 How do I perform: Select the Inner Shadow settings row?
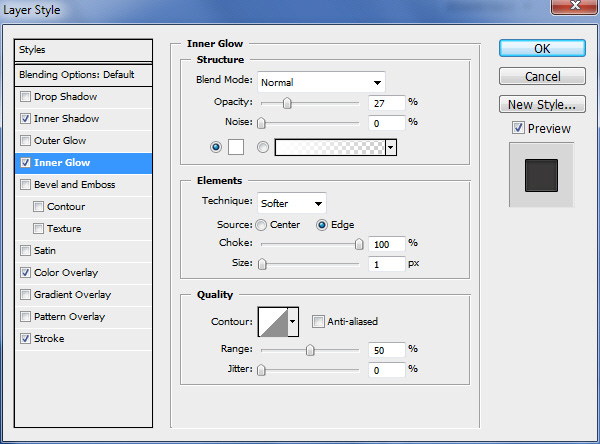[83, 119]
